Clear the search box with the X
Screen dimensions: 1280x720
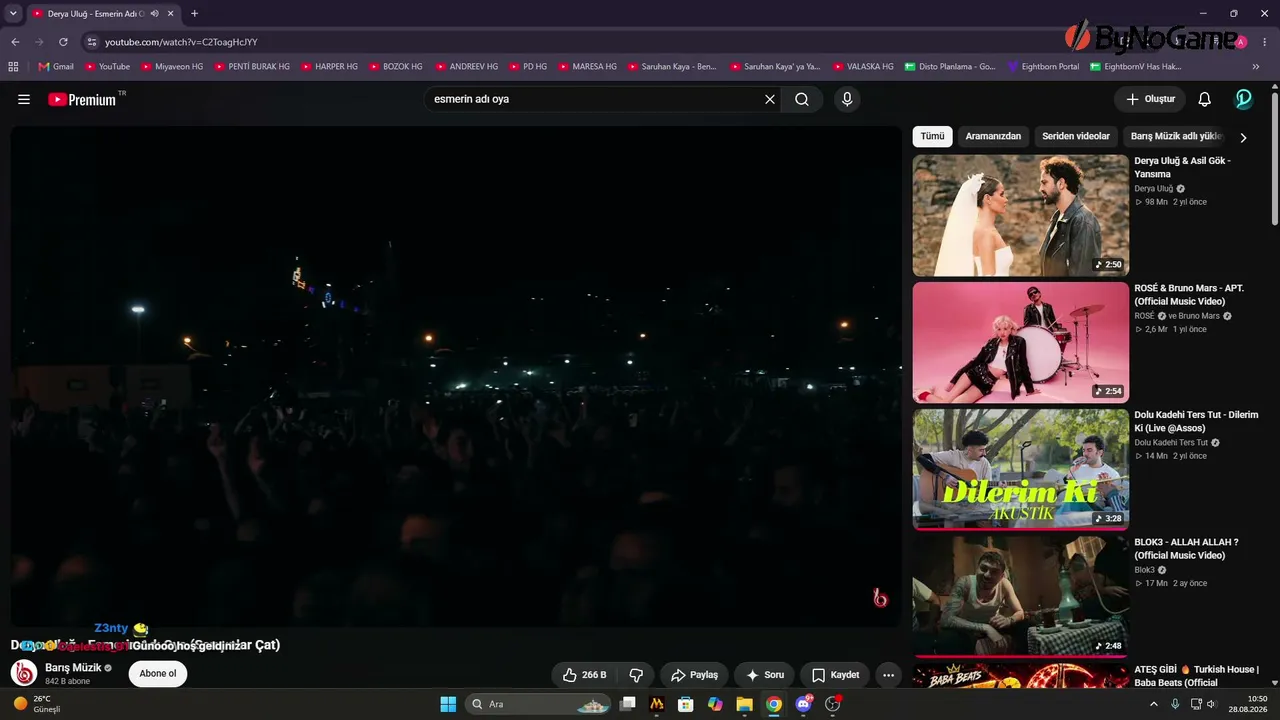[770, 99]
